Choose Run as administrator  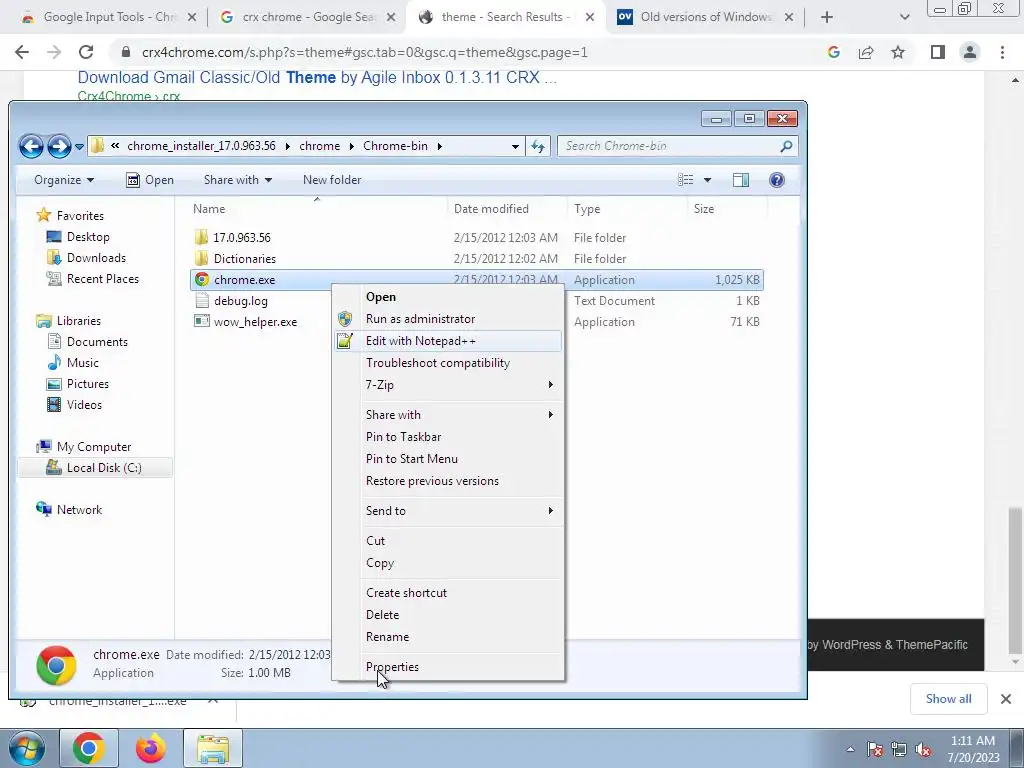pyautogui.click(x=447, y=319)
